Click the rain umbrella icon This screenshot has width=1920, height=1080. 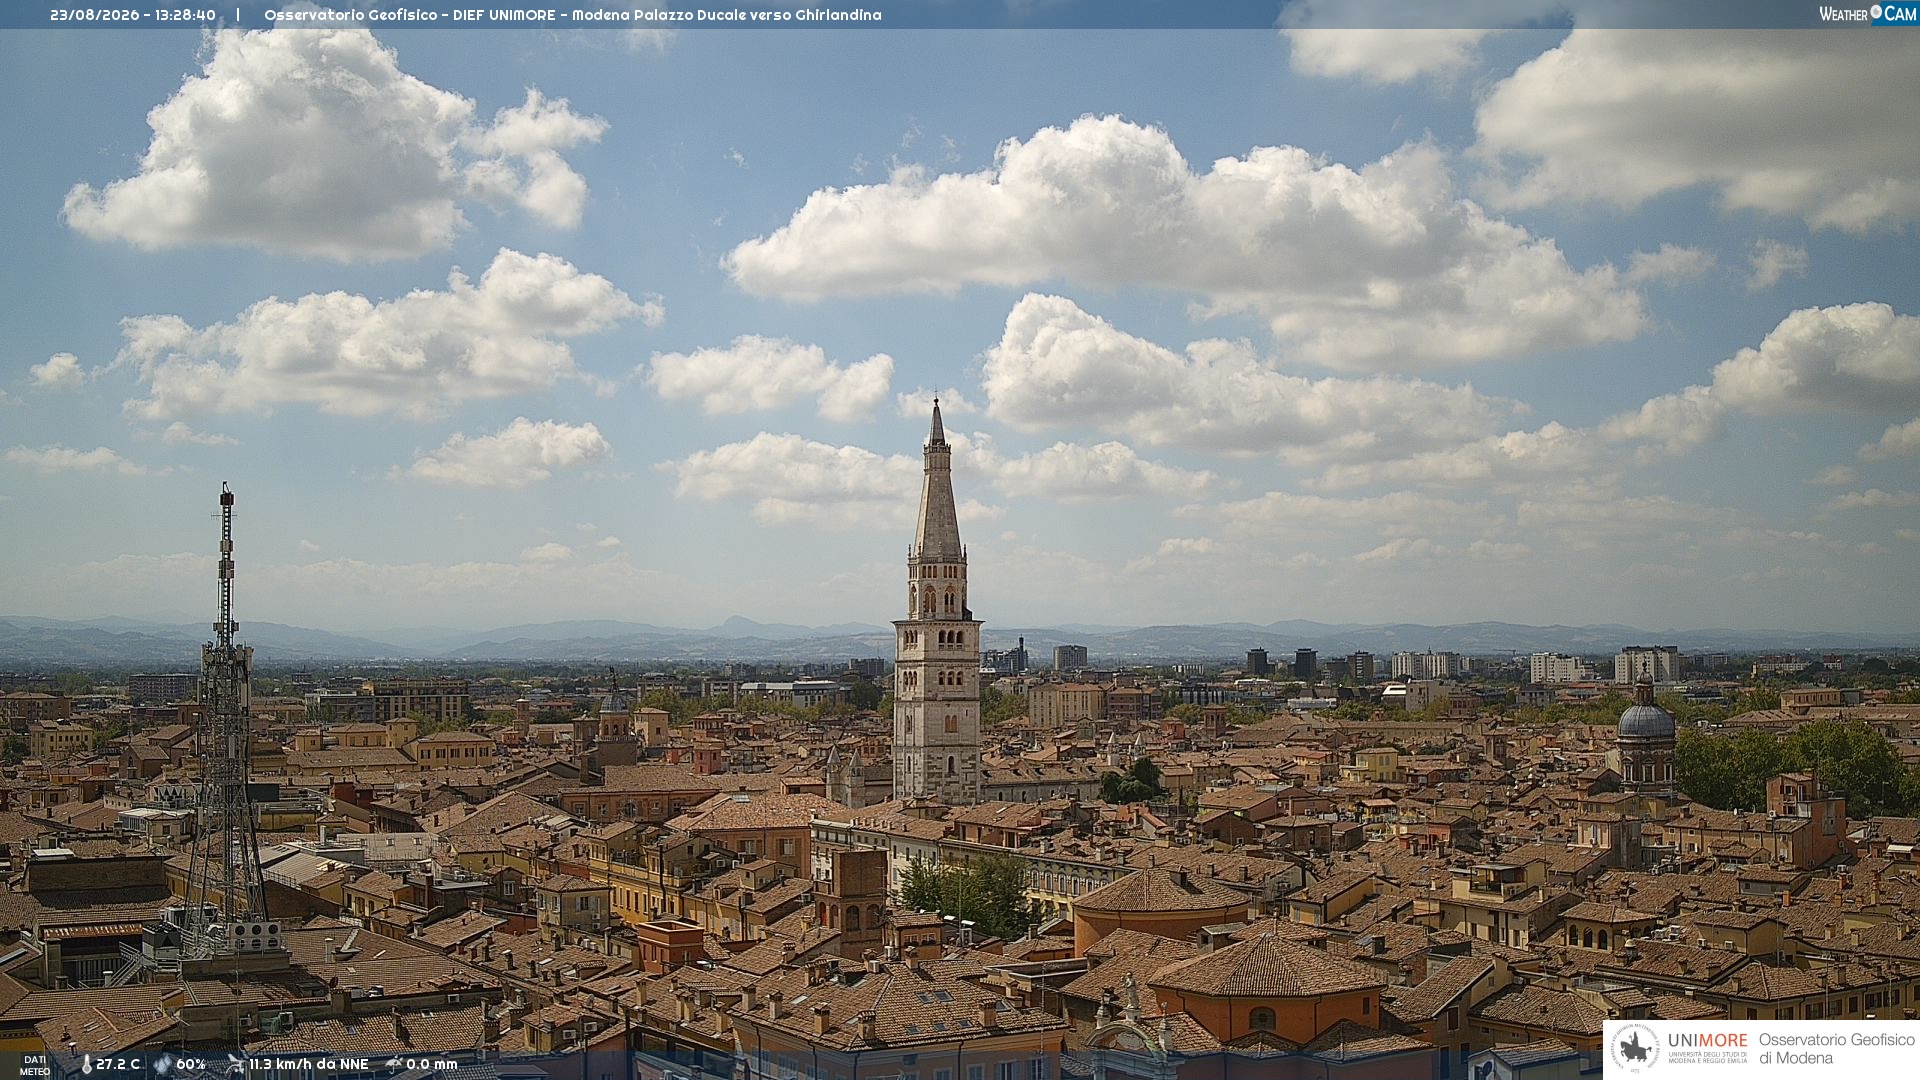pos(394,1065)
